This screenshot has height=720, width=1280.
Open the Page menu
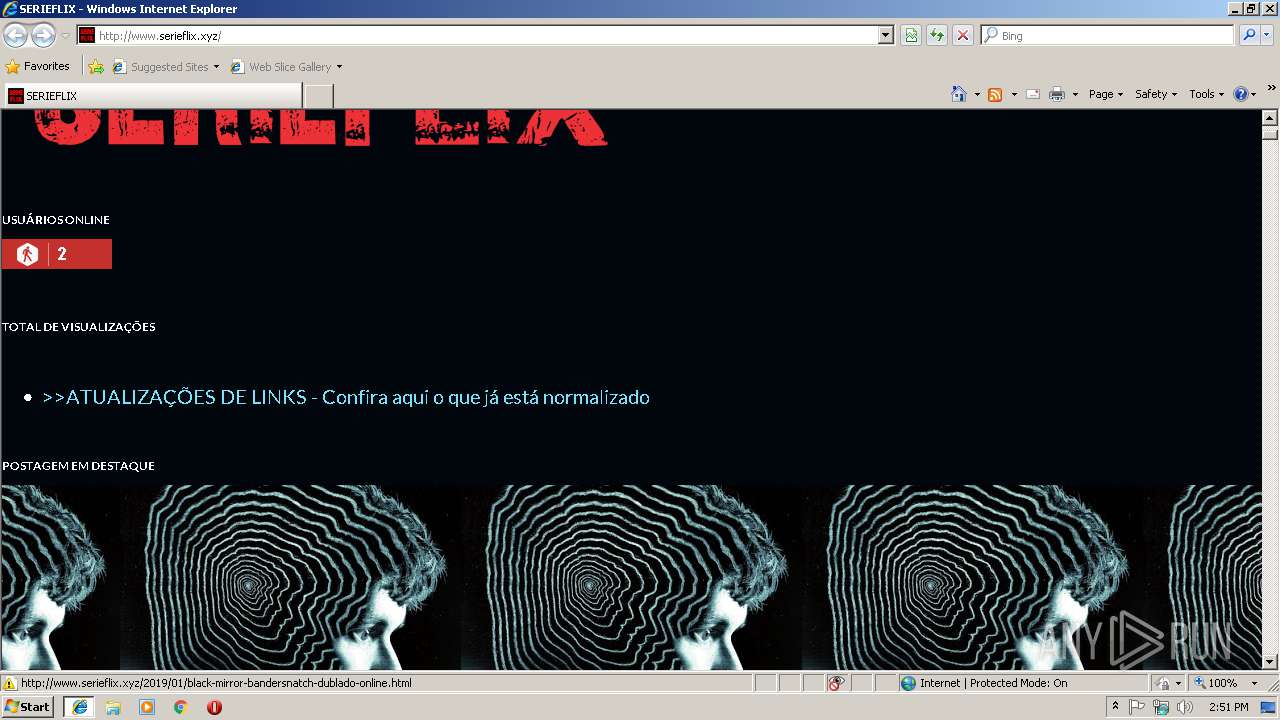coord(1106,94)
